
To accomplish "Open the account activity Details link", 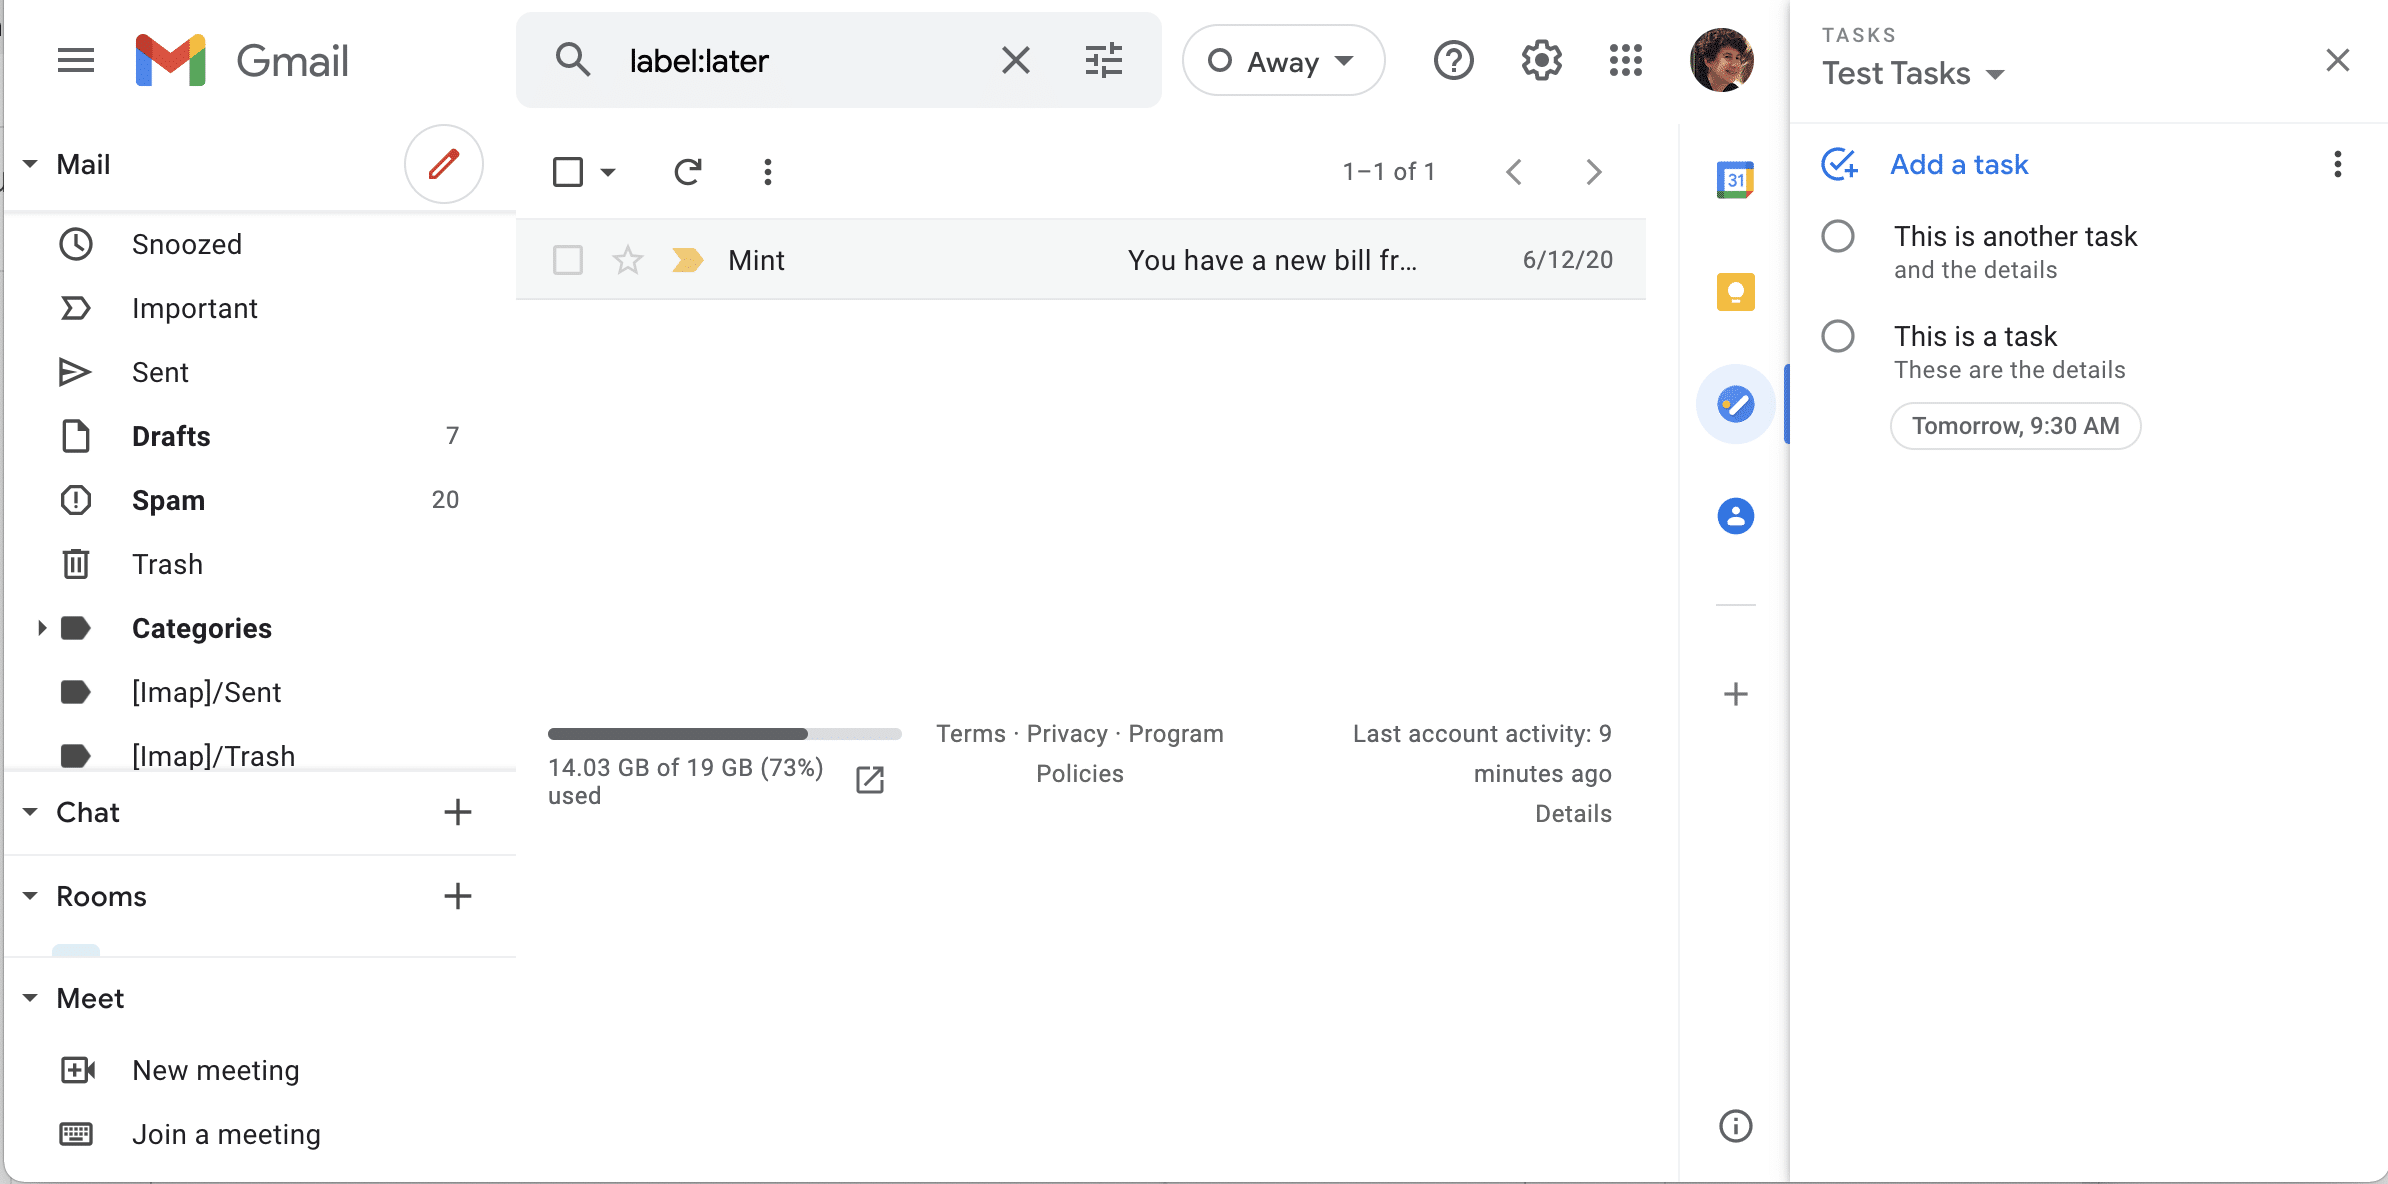I will pos(1572,814).
